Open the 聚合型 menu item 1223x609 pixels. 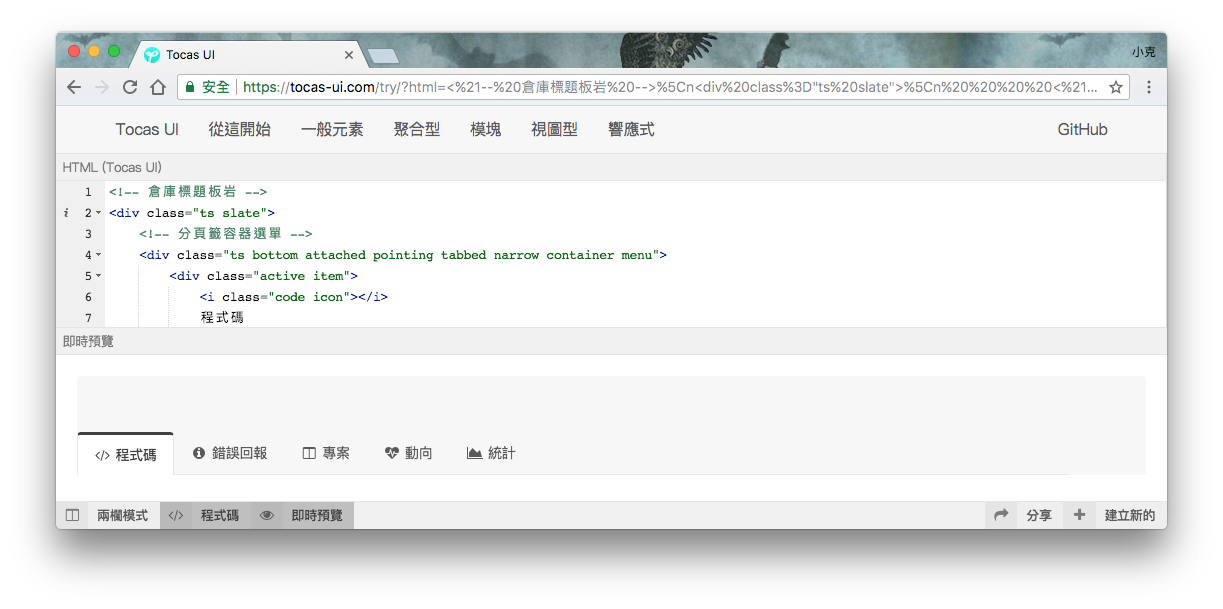(417, 129)
